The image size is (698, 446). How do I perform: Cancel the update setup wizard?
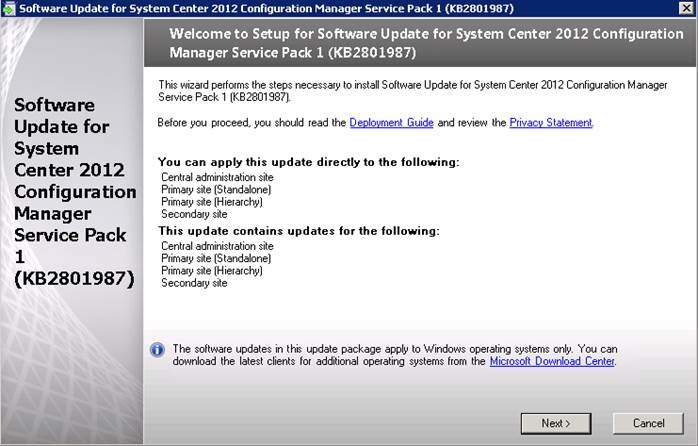[648, 423]
